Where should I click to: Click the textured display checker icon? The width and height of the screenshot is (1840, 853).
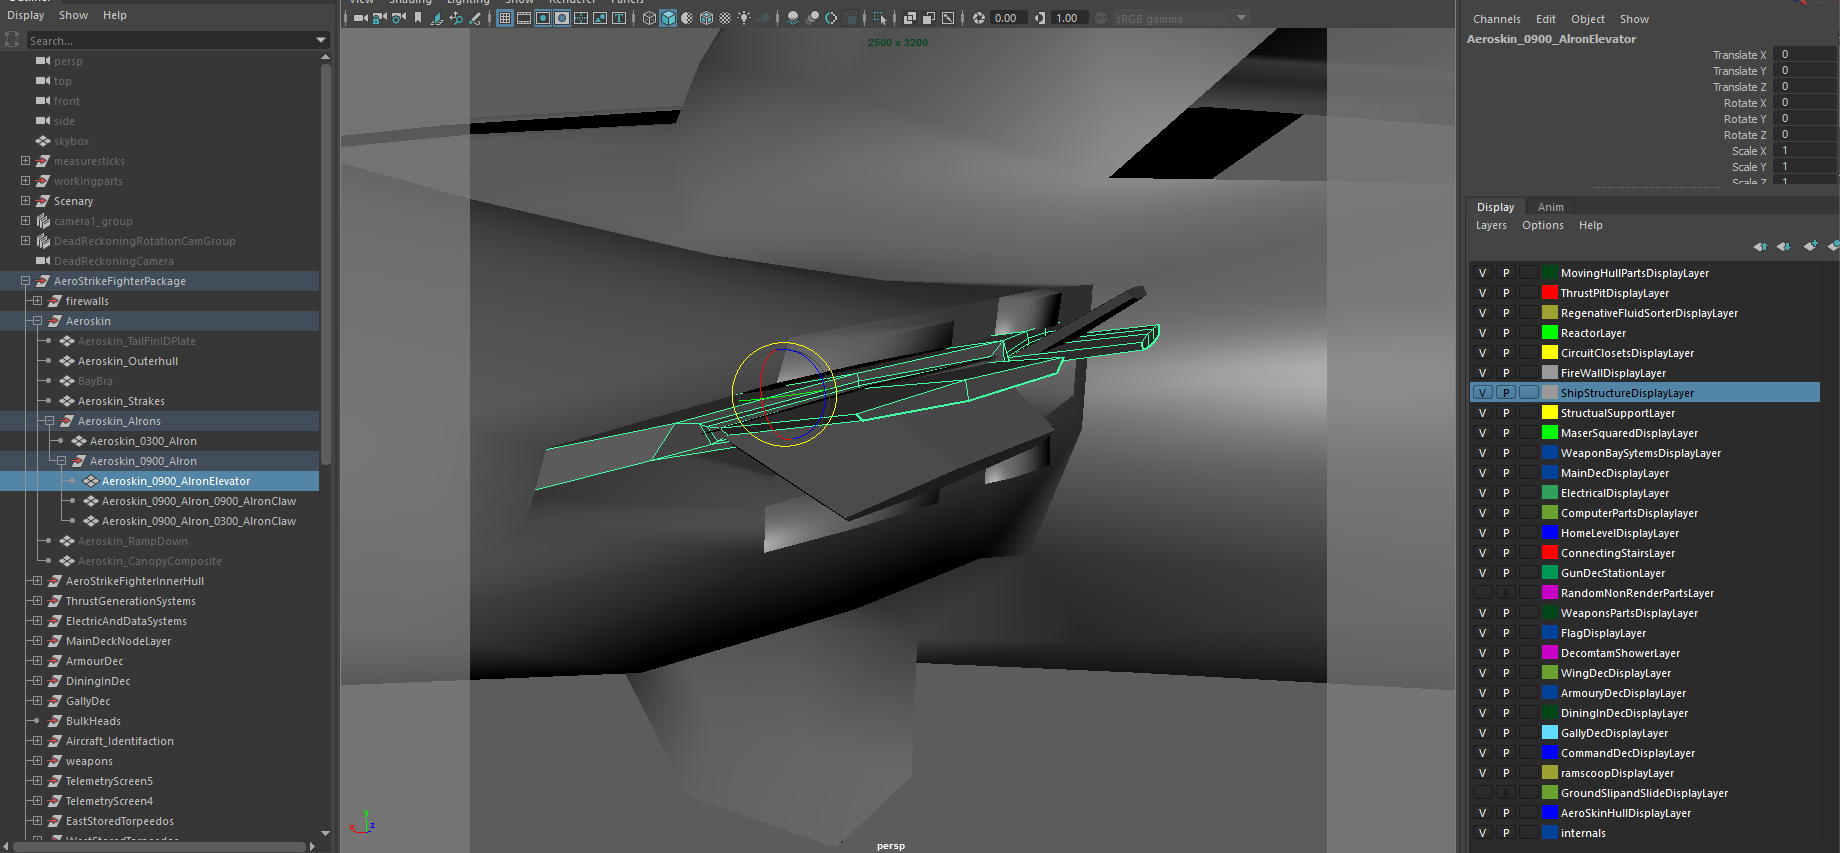pos(725,18)
